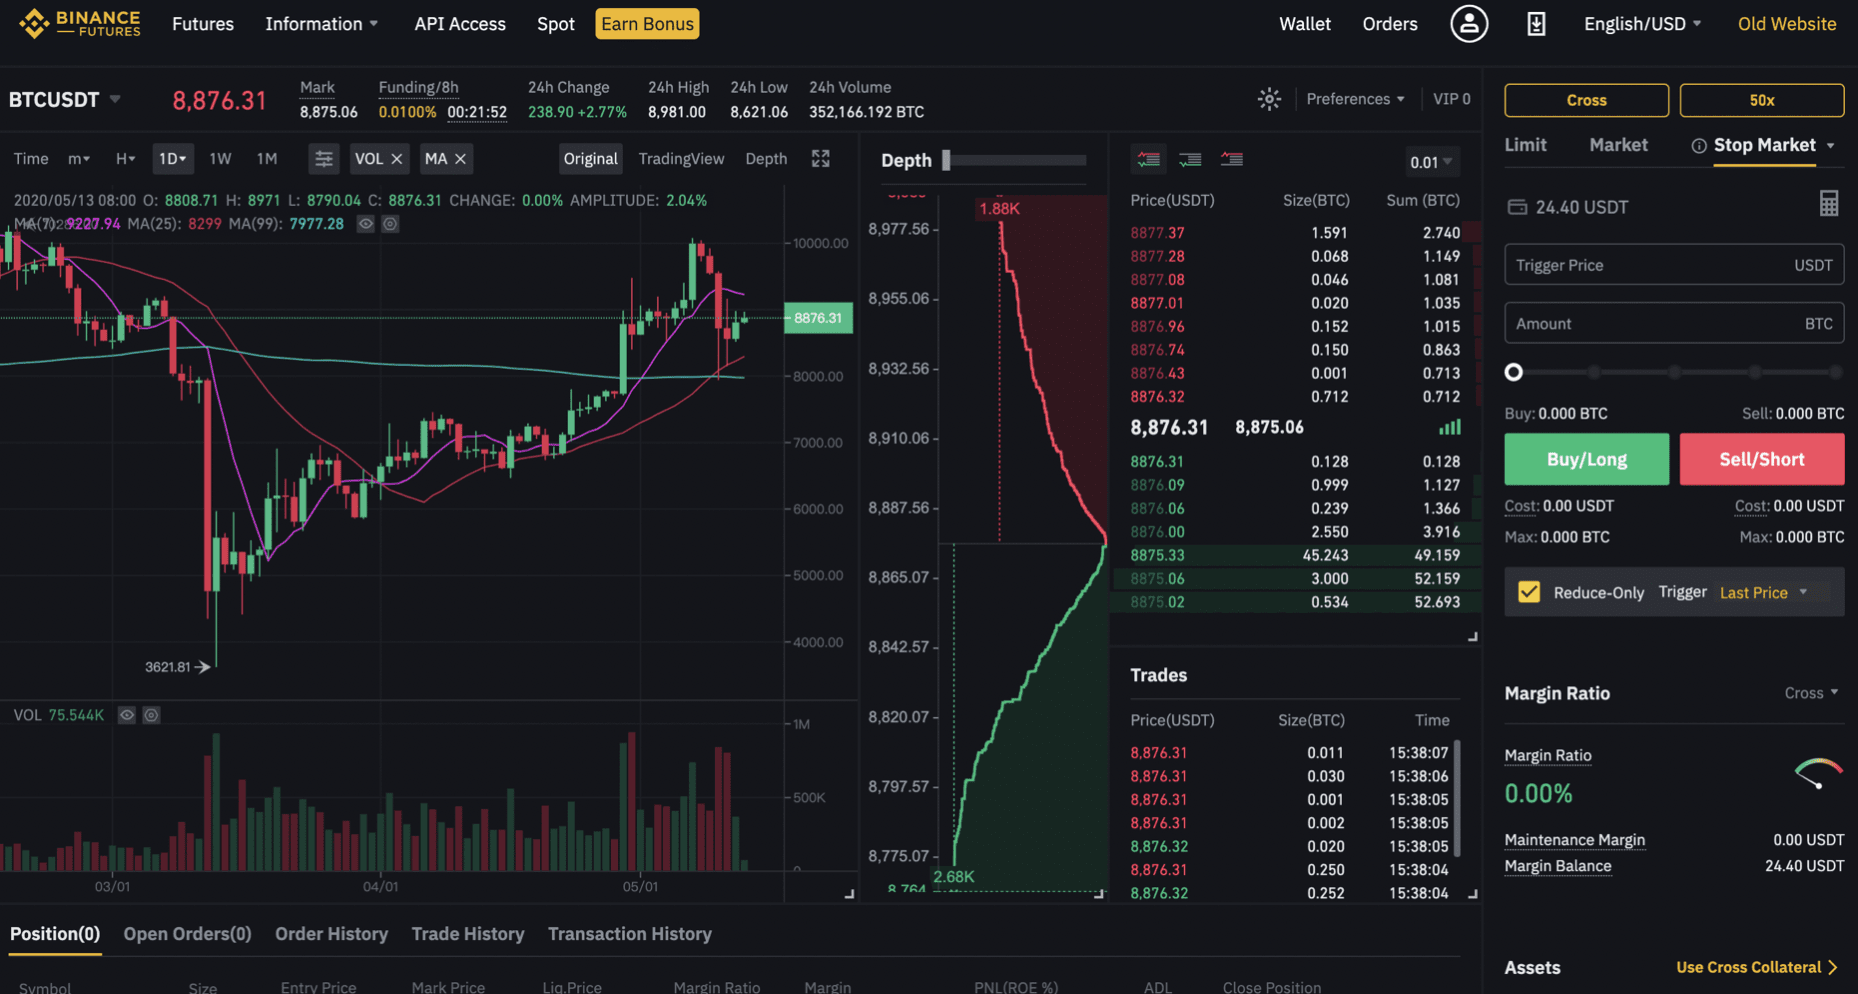
Task: Open the Margin Ratio Cross dropdown
Action: (x=1811, y=693)
